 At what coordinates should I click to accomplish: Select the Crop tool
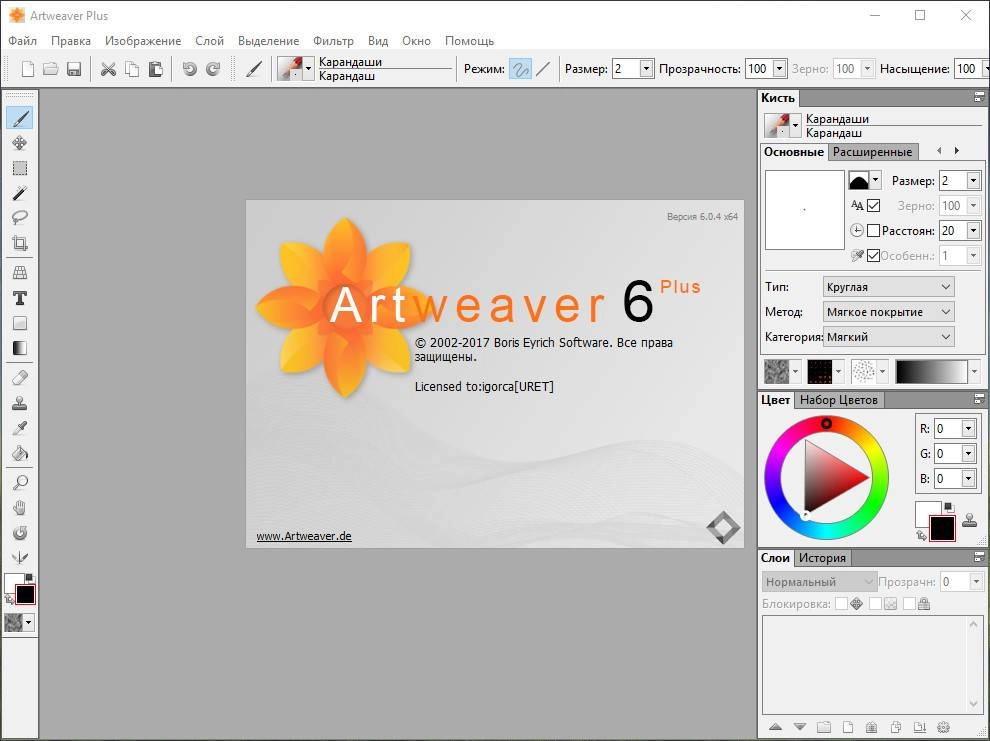tap(20, 243)
